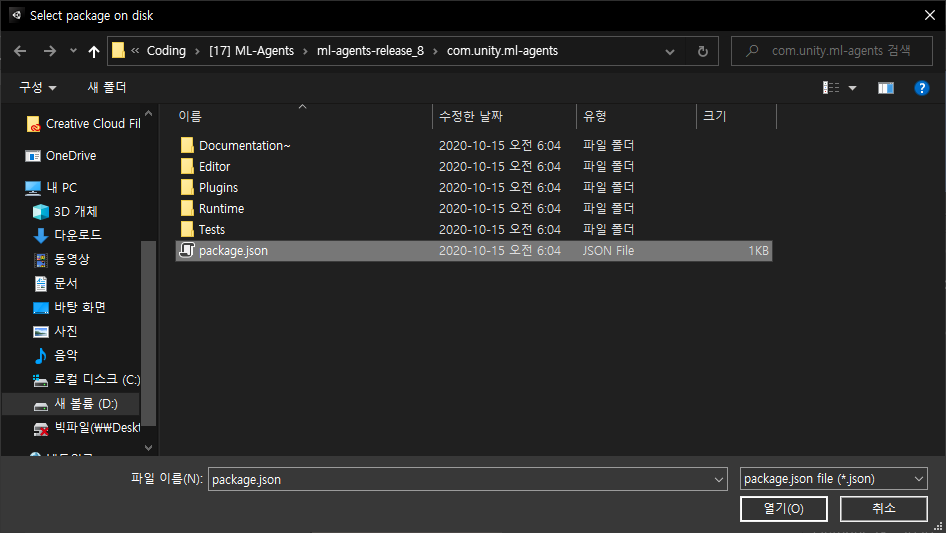
Task: Click the ml-agents-release_8 breadcrumb
Action: click(370, 51)
